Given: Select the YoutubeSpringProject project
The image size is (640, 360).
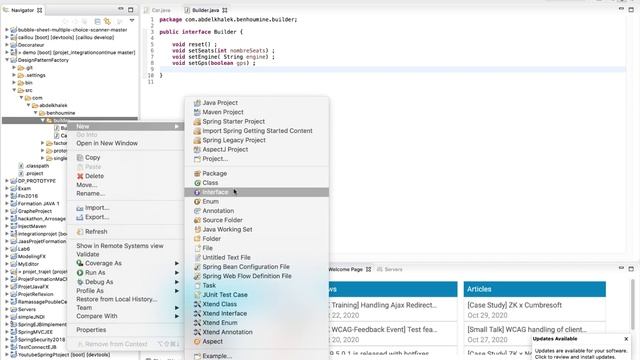Looking at the screenshot, I should pos(64,355).
